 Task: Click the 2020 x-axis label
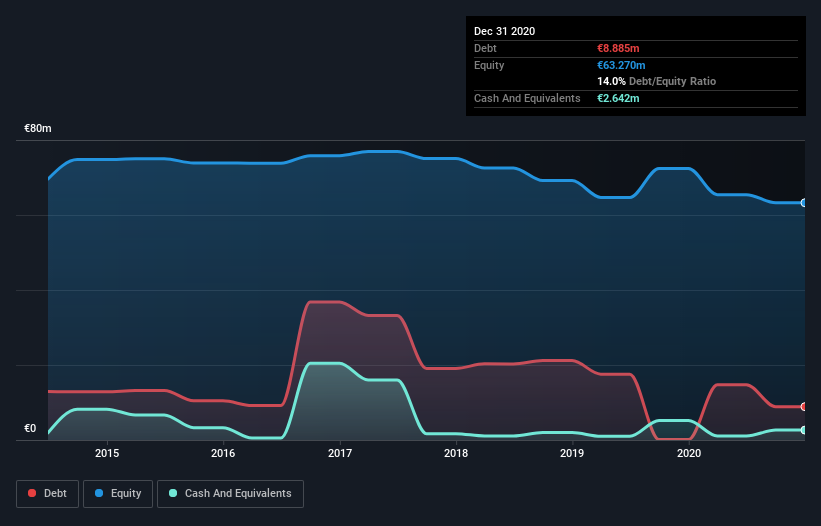[689, 453]
